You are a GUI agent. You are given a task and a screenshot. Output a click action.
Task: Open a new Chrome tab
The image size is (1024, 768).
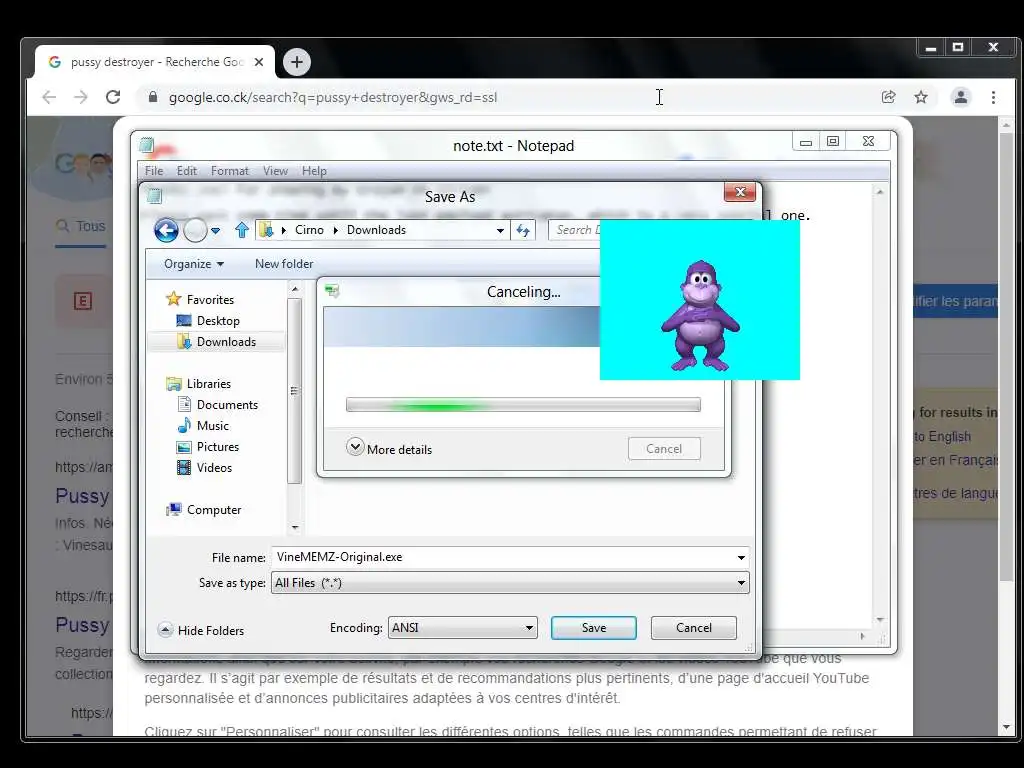tap(296, 62)
